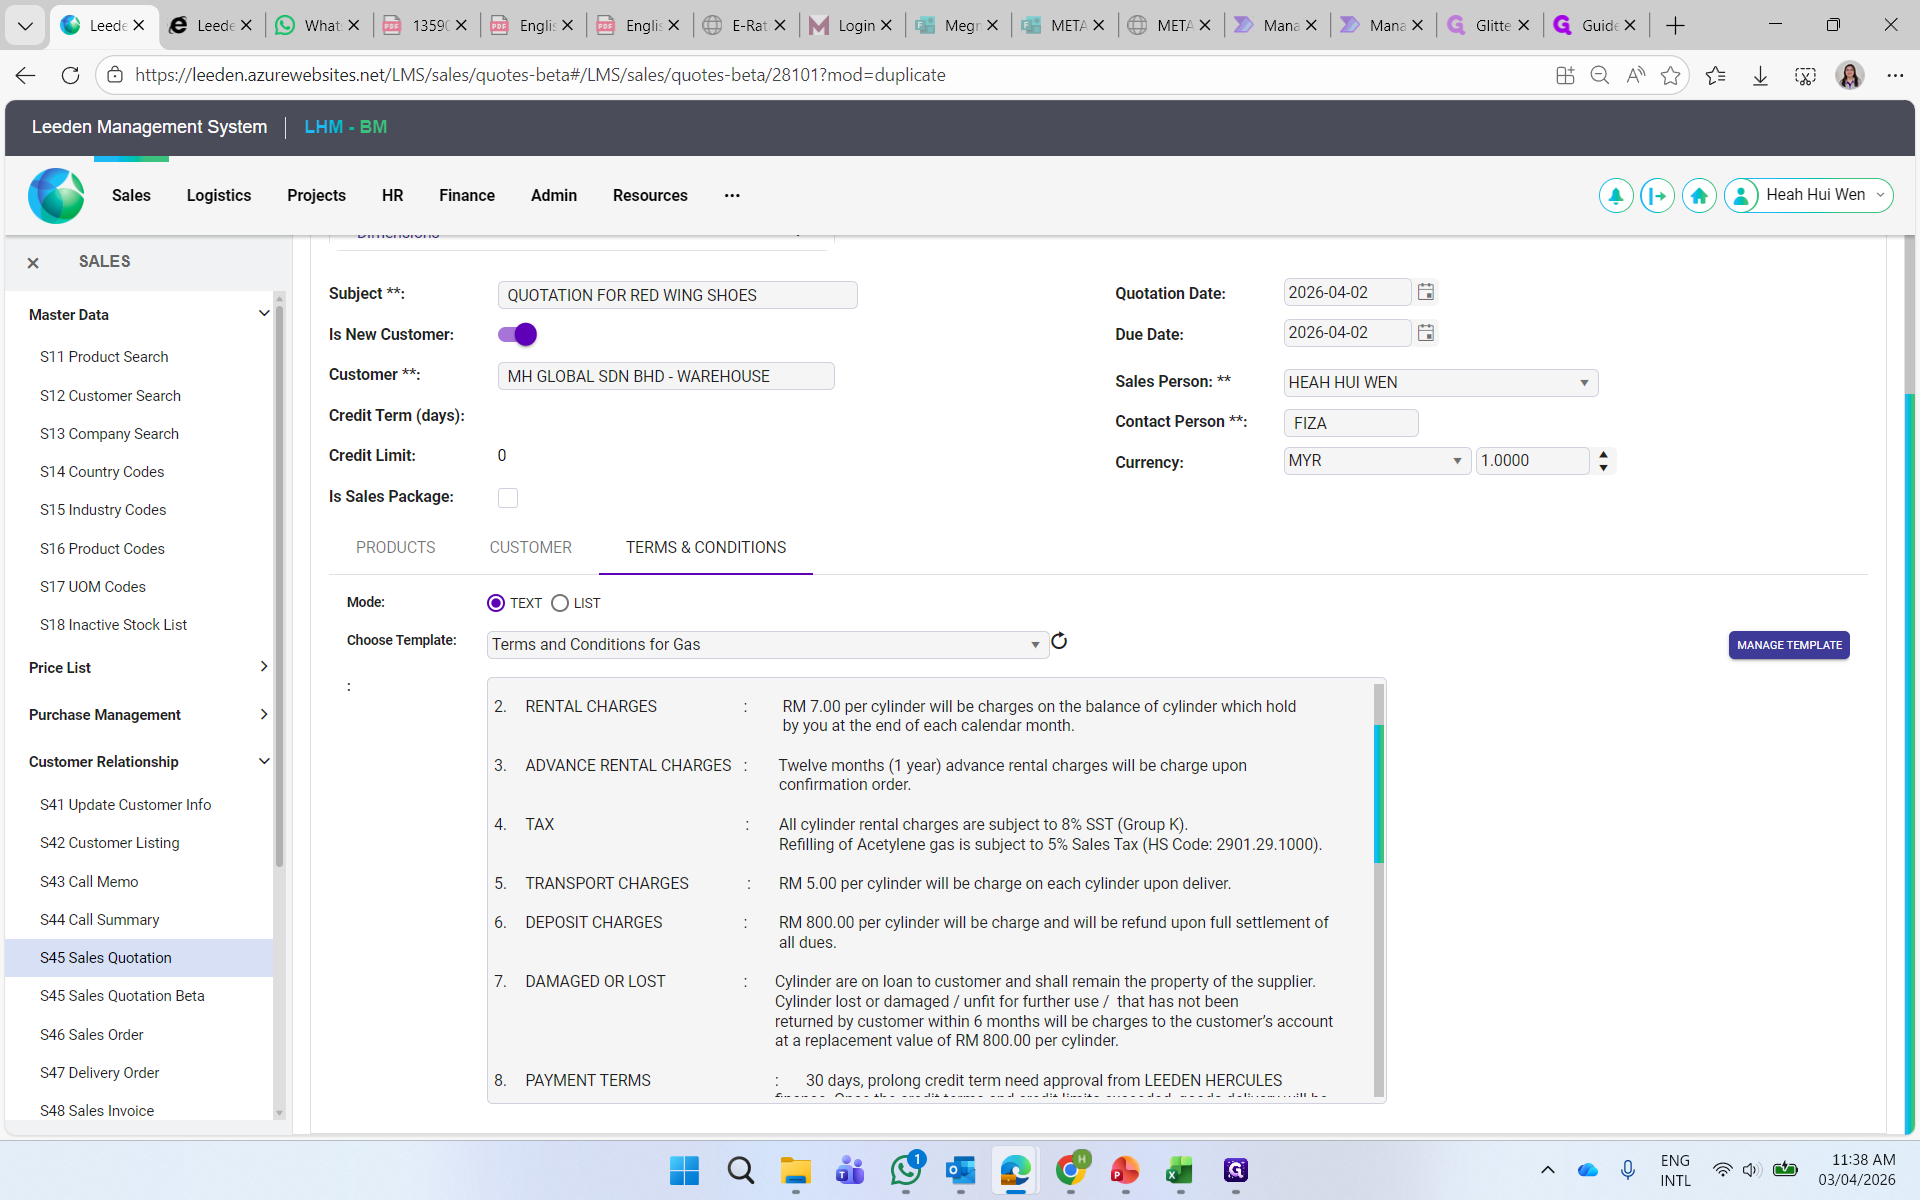The height and width of the screenshot is (1200, 1920).
Task: Close the SALES sidebar panel
Action: [x=33, y=262]
